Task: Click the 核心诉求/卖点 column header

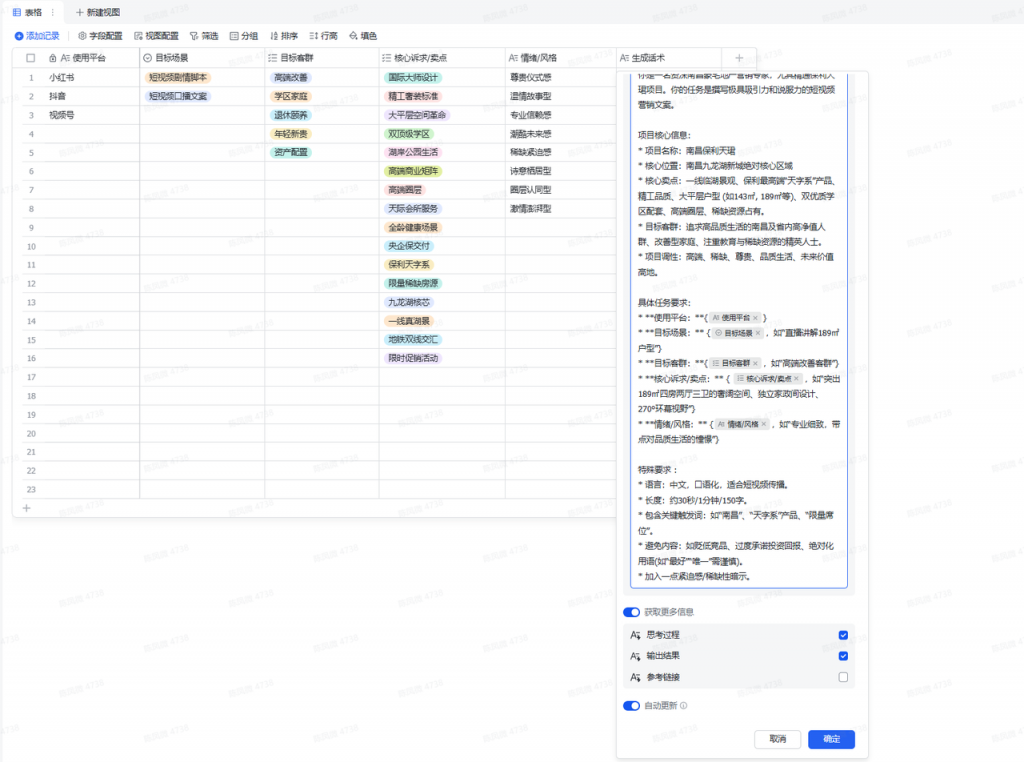Action: tap(441, 58)
